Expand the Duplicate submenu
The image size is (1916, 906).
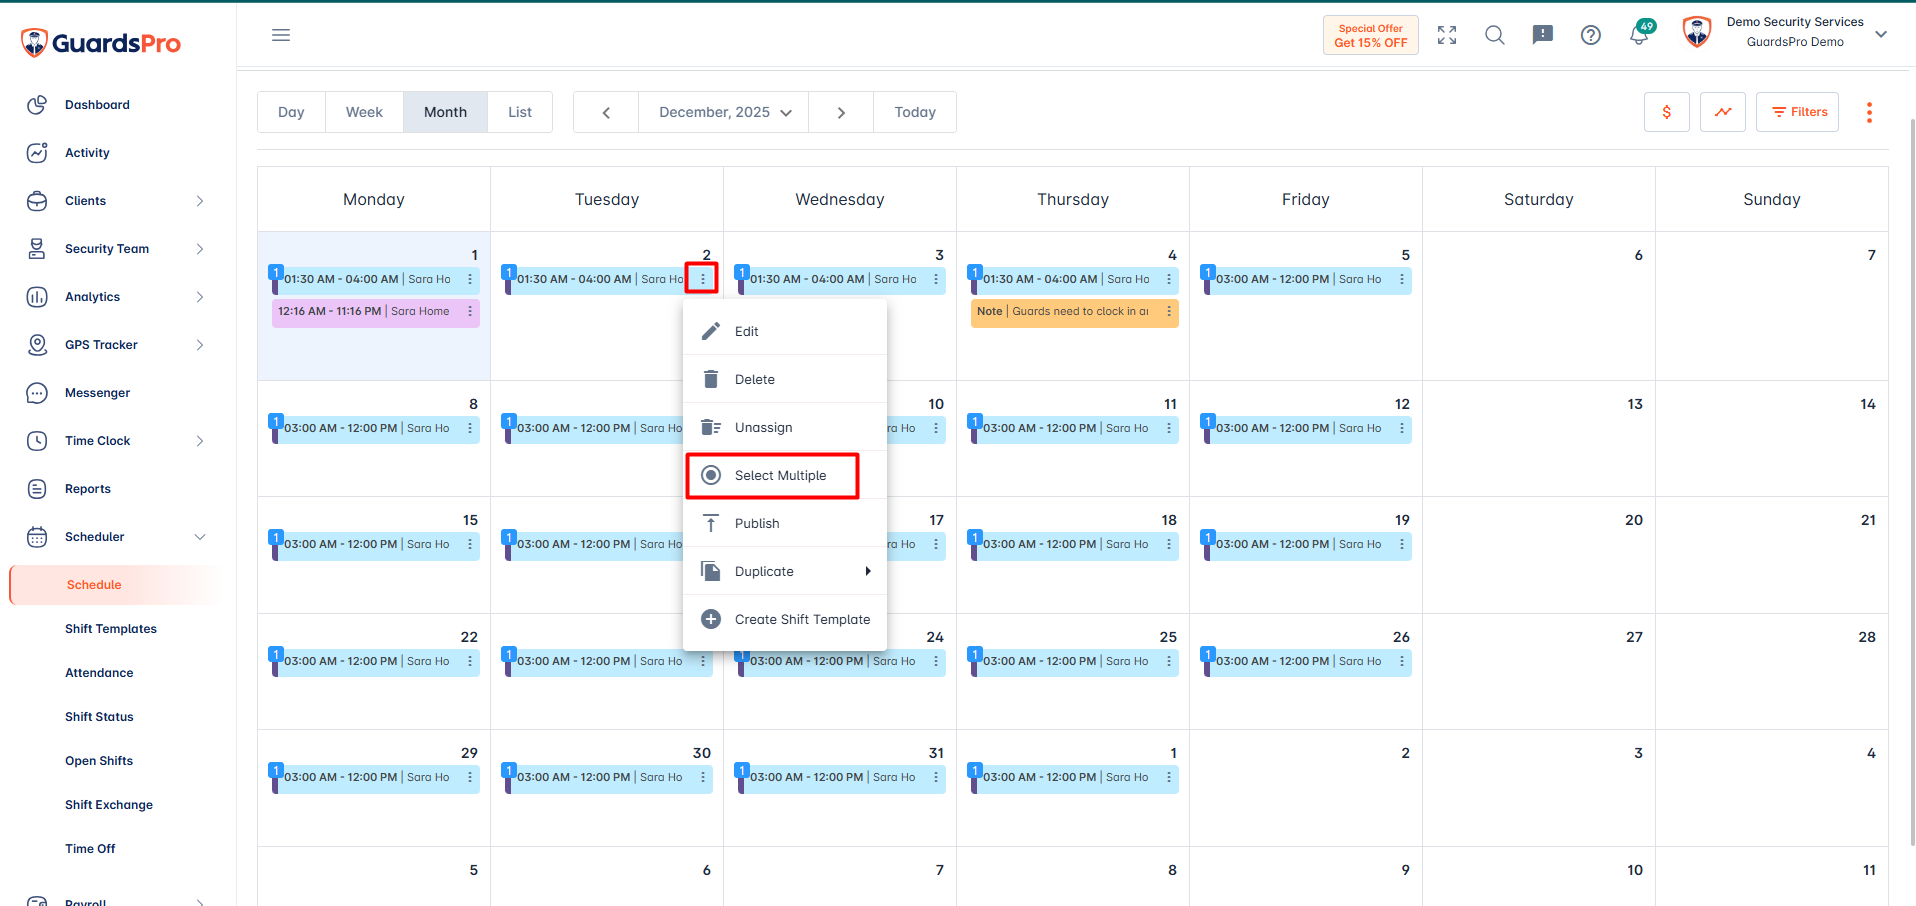coord(785,571)
